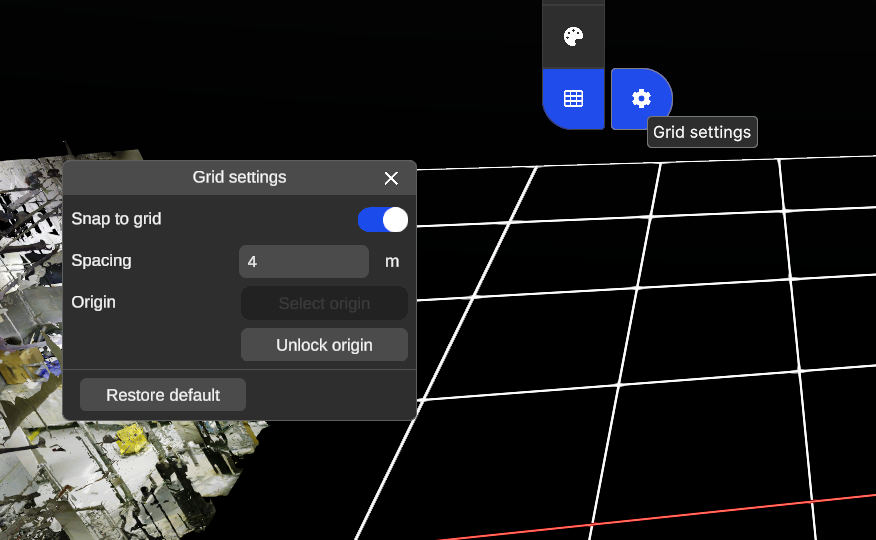Click the Grid settings gear icon
This screenshot has height=540, width=876.
pyautogui.click(x=641, y=99)
